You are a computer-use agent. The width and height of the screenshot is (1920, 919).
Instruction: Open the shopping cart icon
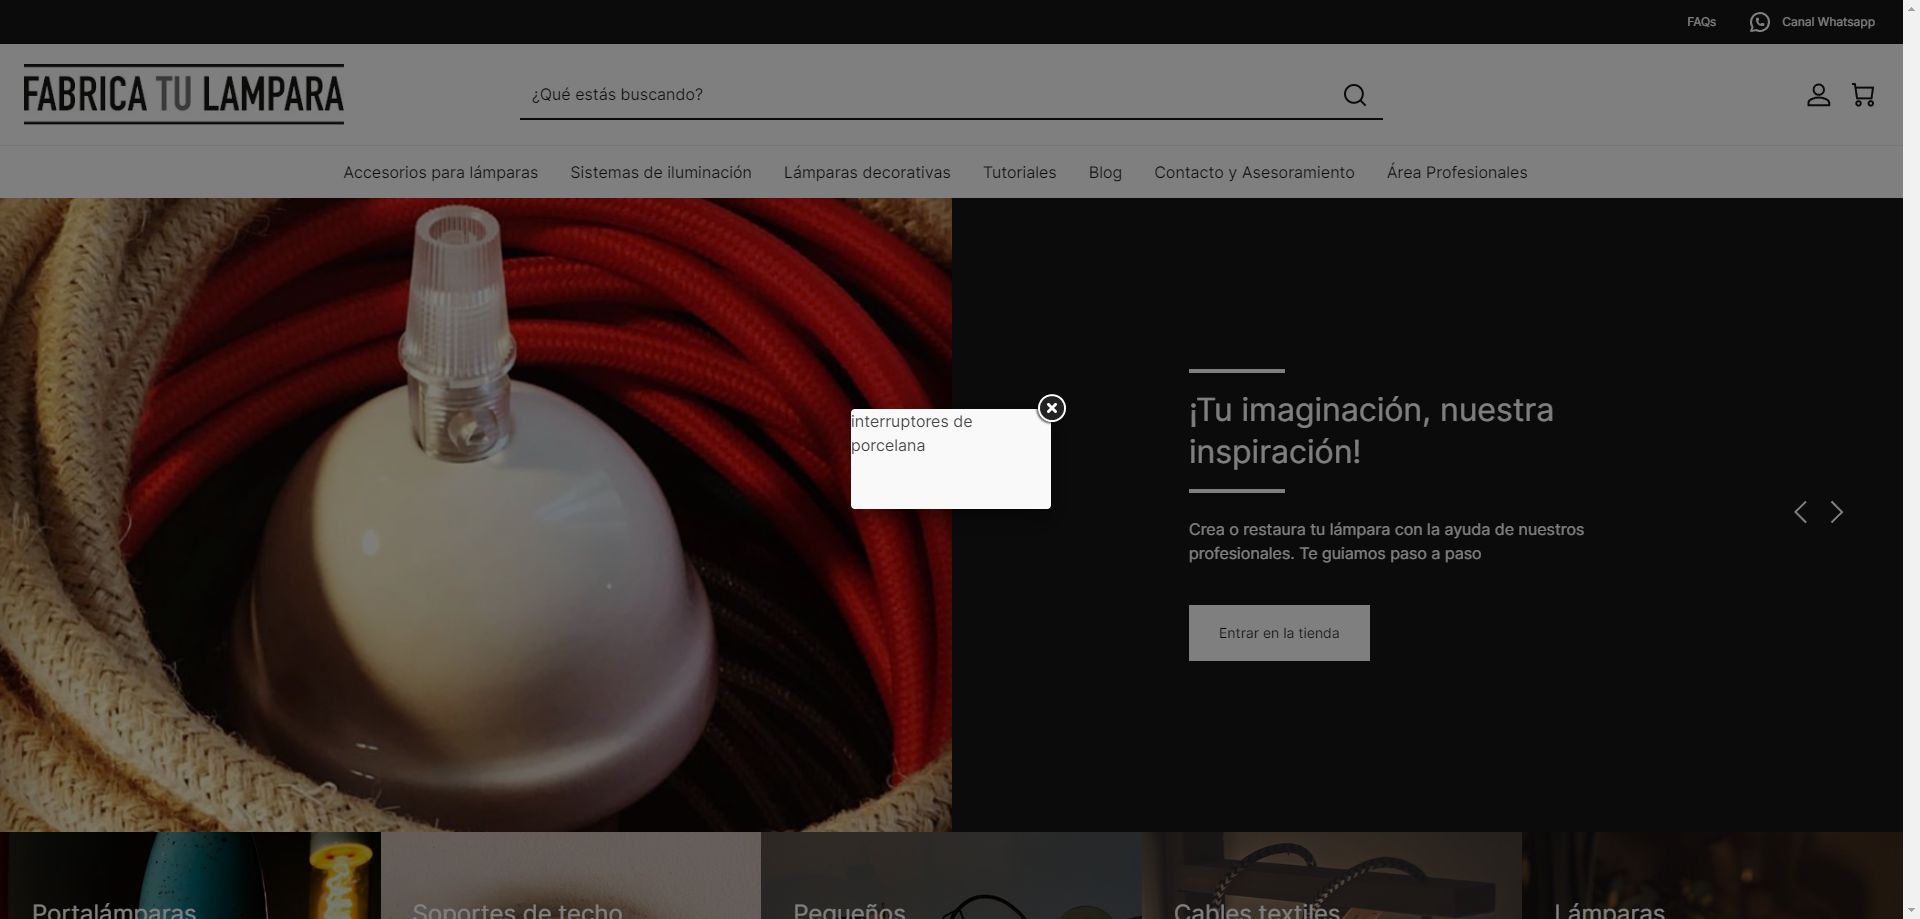1863,95
